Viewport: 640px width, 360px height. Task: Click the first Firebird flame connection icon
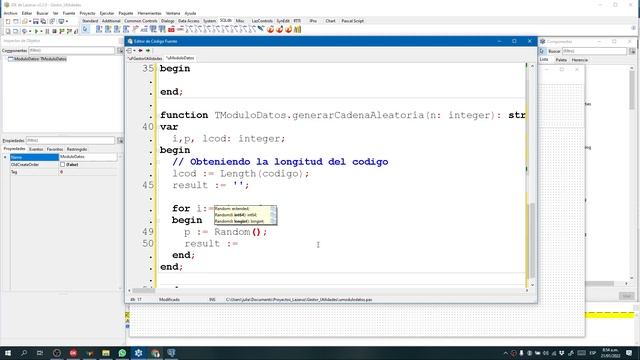(270, 29)
